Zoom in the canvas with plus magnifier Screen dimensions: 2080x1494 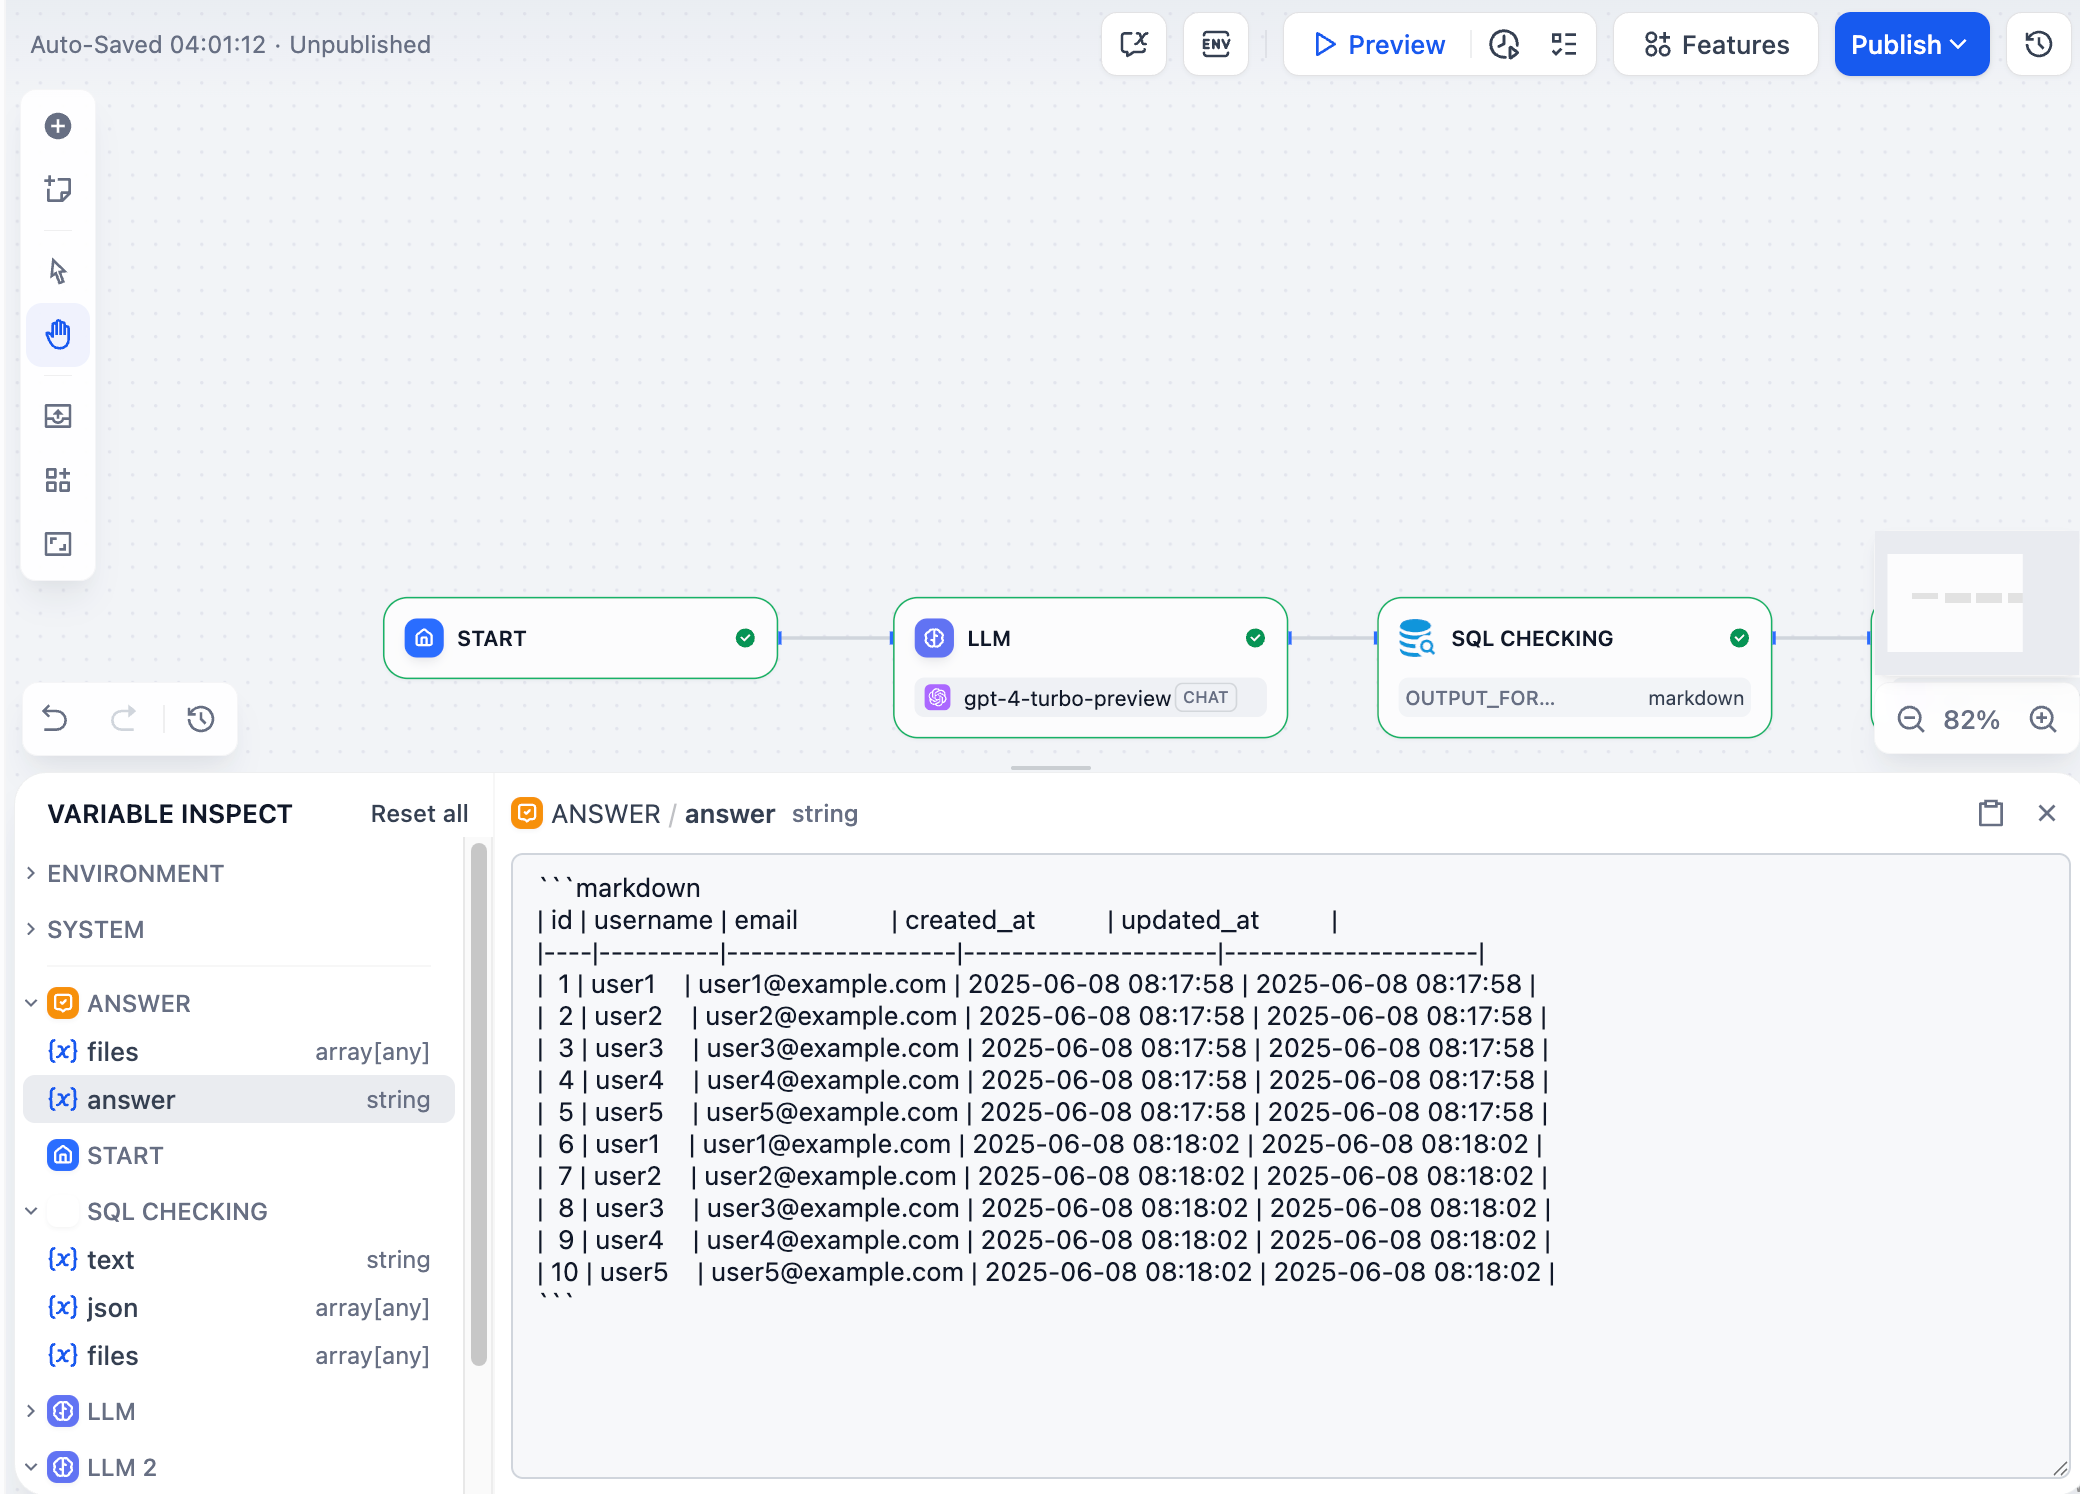2043,719
